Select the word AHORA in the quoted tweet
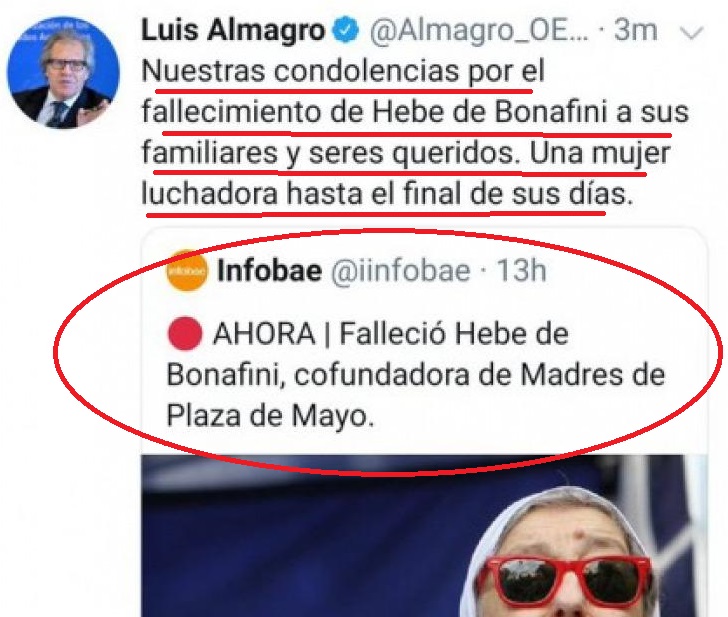This screenshot has width=728, height=617. tap(264, 334)
